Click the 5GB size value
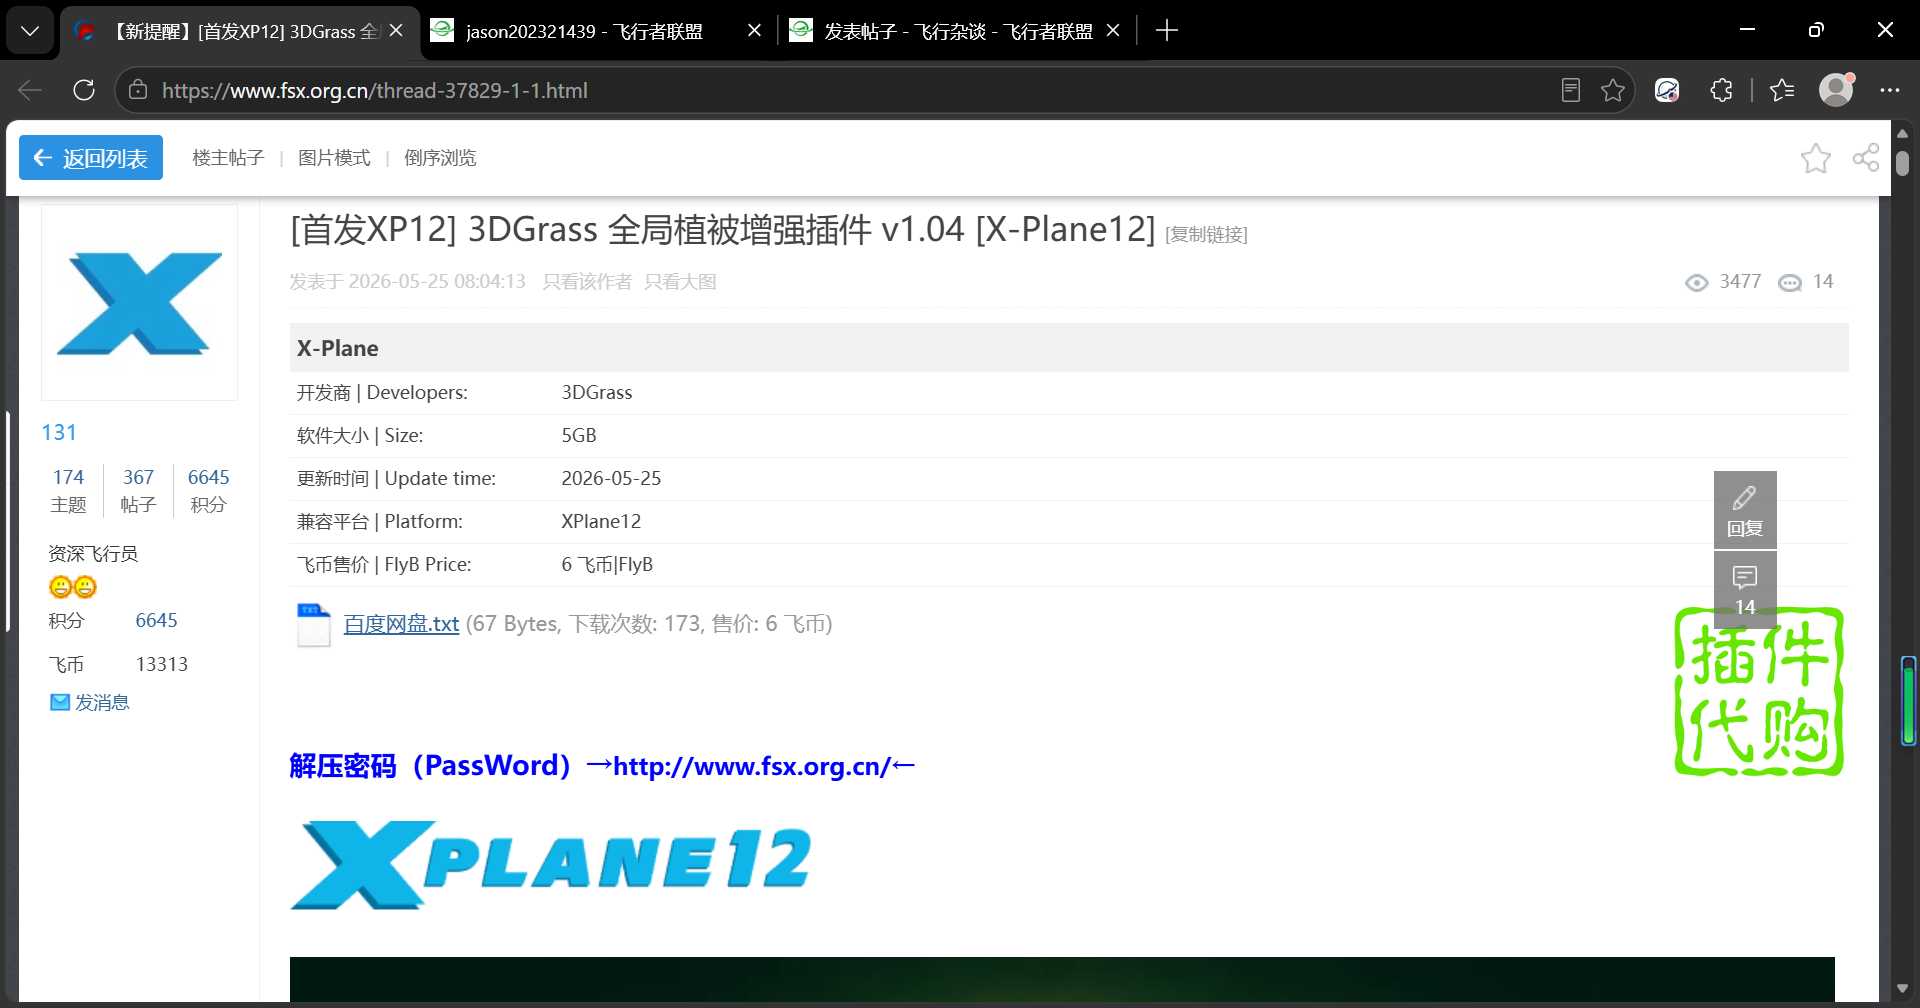Screen dimensions: 1920x1008 point(579,435)
